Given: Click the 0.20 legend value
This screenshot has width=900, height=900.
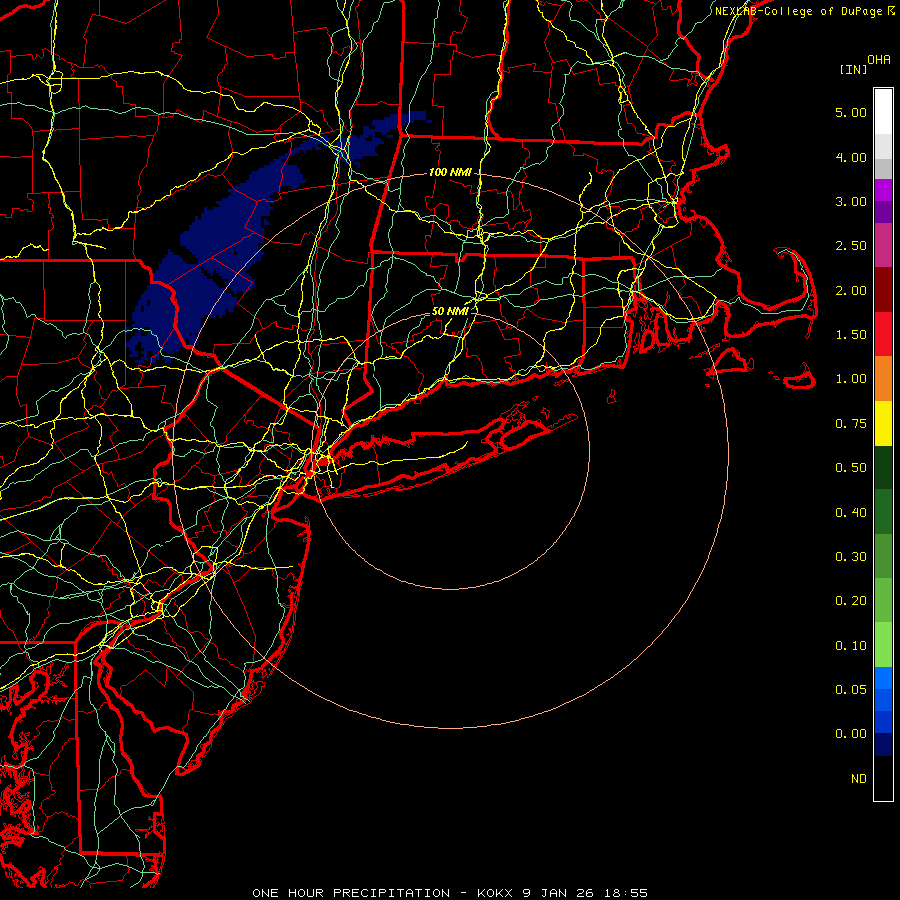Looking at the screenshot, I should [x=851, y=601].
